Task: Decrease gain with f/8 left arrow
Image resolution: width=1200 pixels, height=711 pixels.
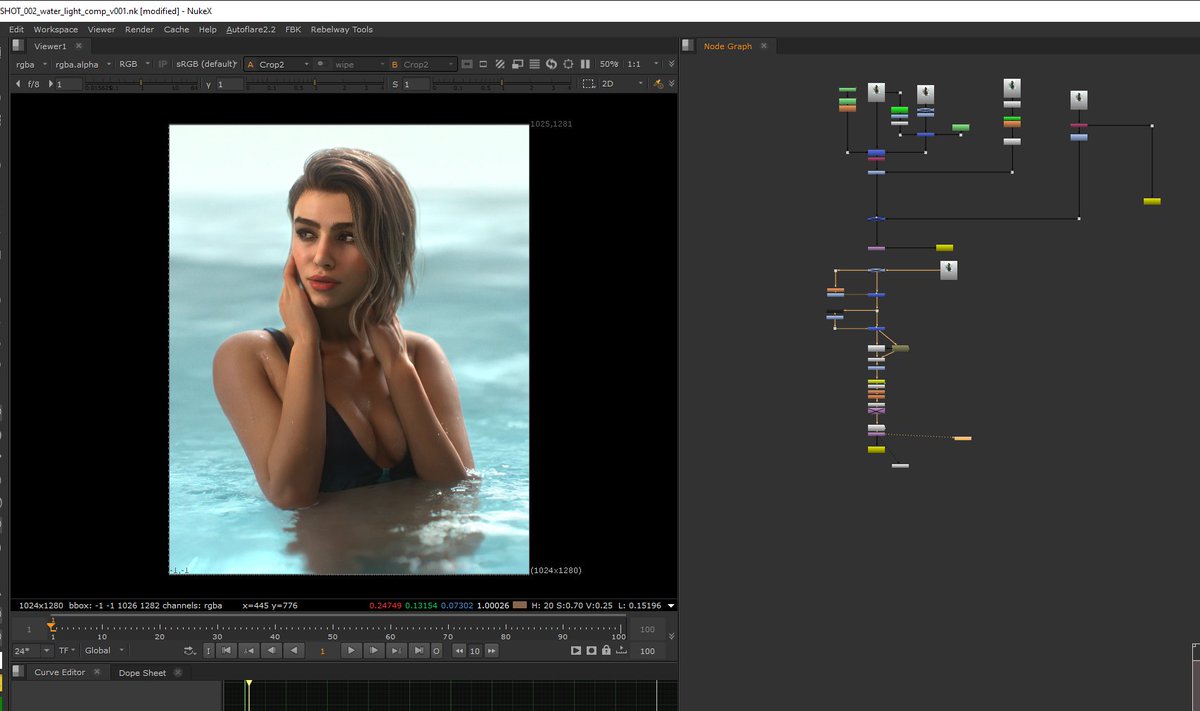Action: point(18,84)
